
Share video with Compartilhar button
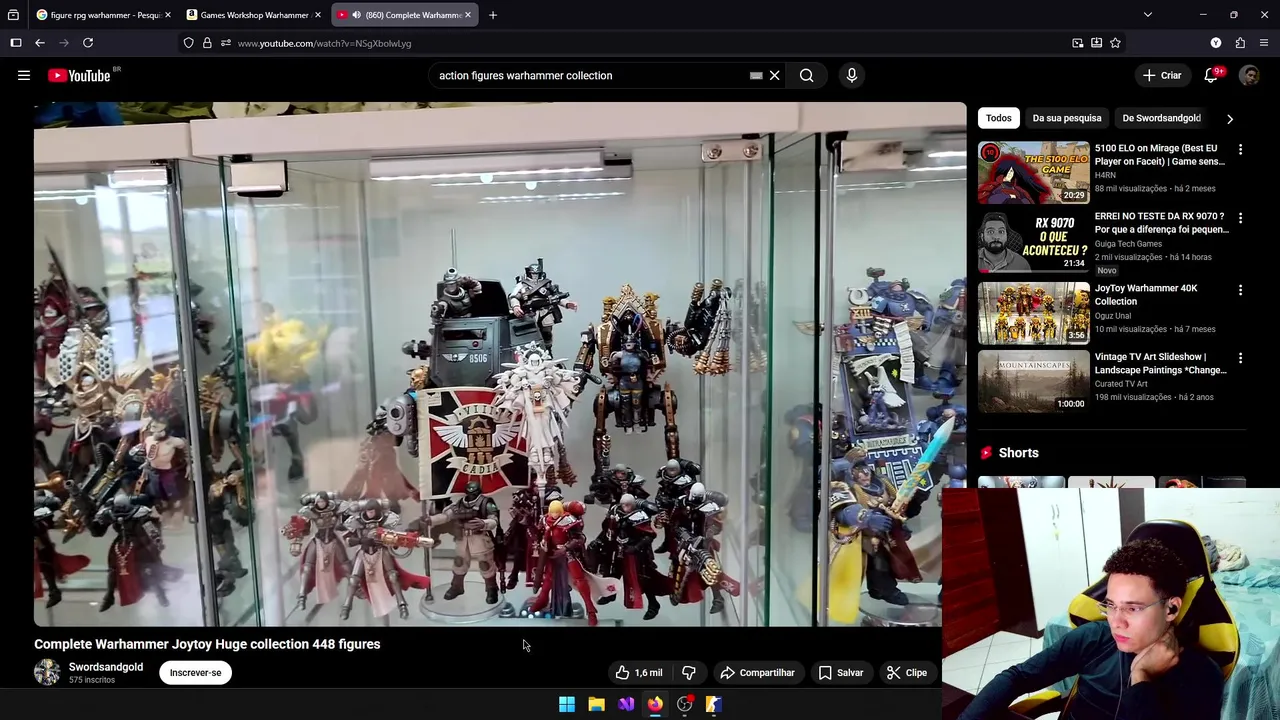coord(757,673)
